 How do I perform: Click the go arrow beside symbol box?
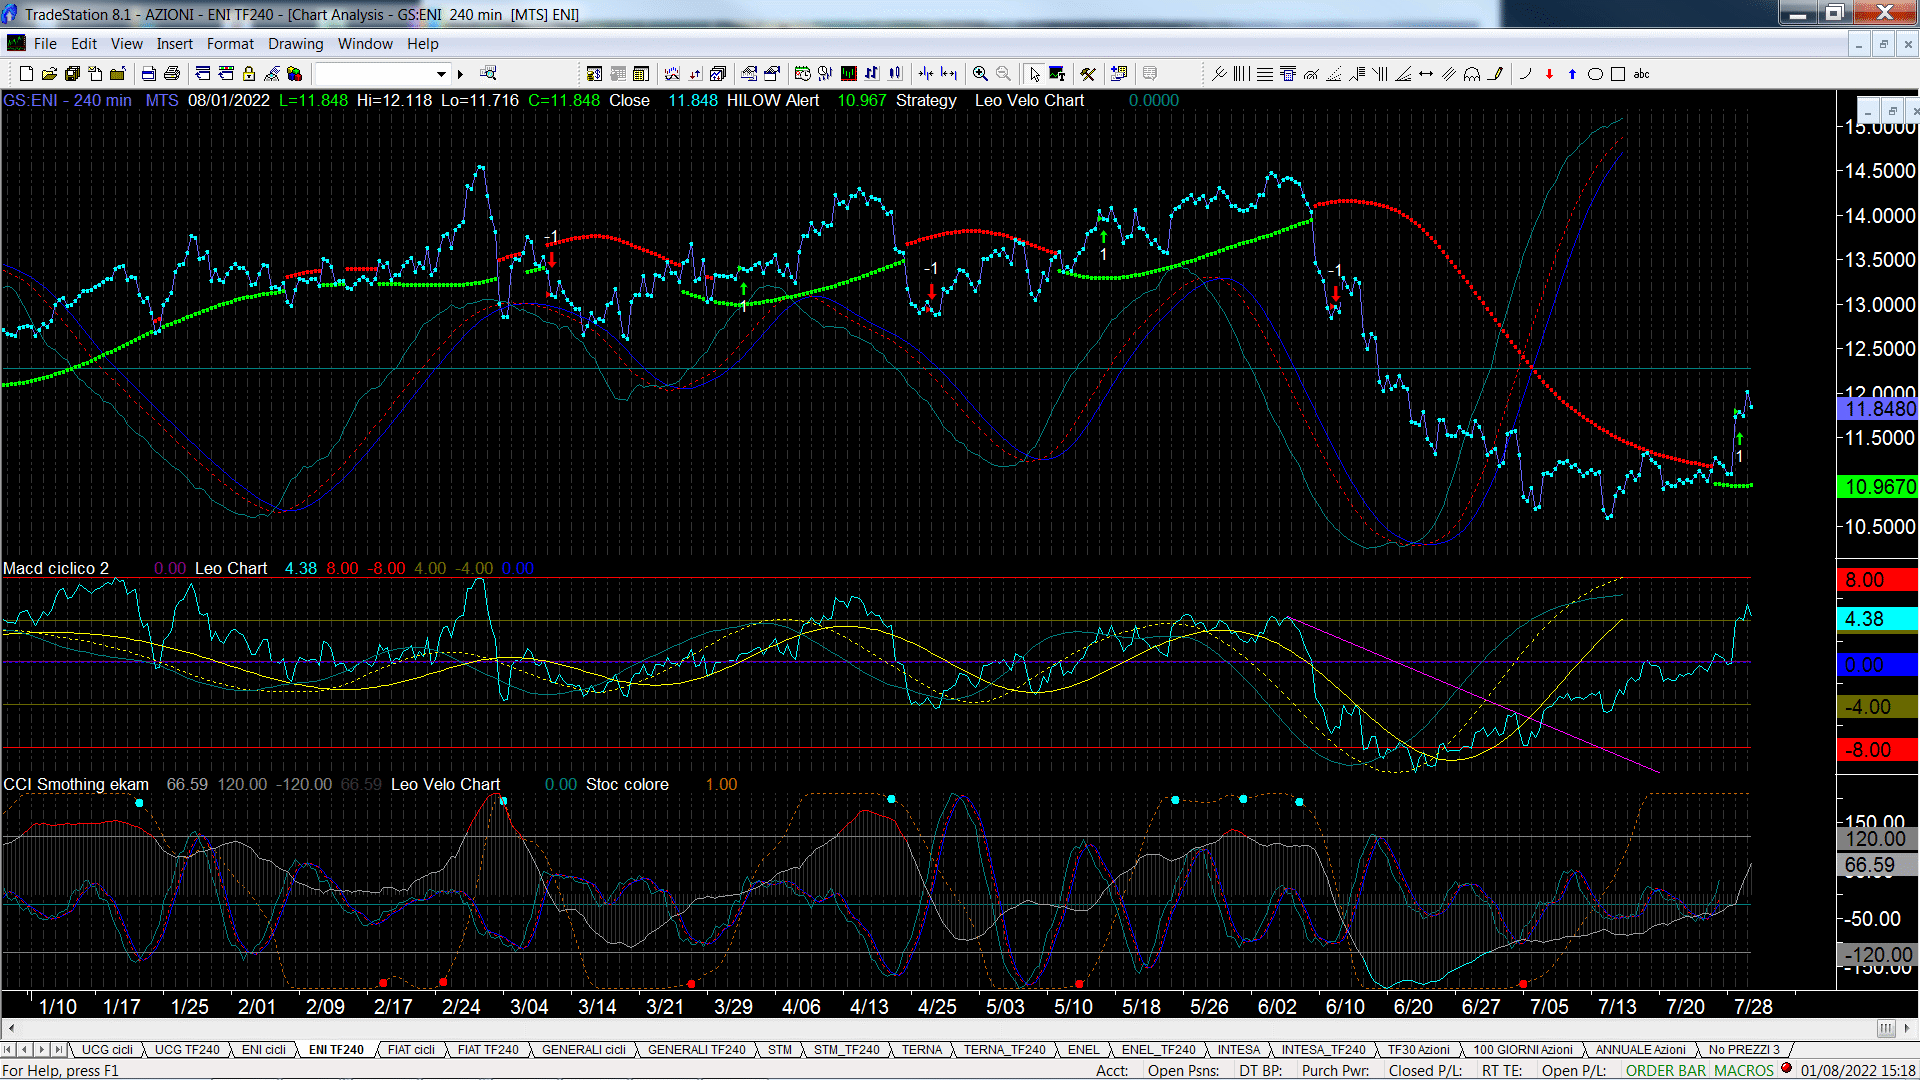(460, 74)
